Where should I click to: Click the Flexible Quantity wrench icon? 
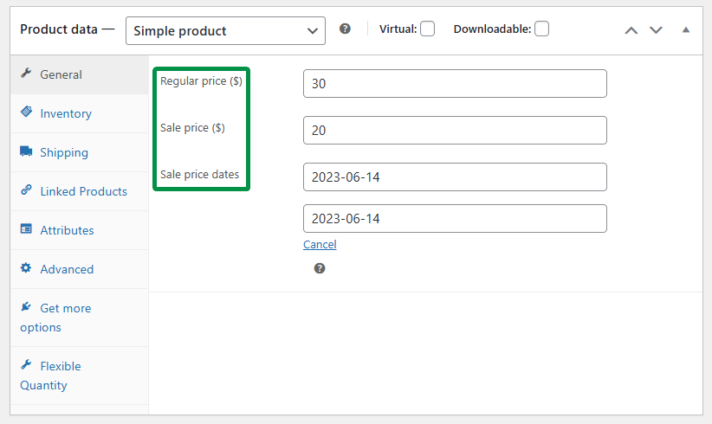(26, 365)
